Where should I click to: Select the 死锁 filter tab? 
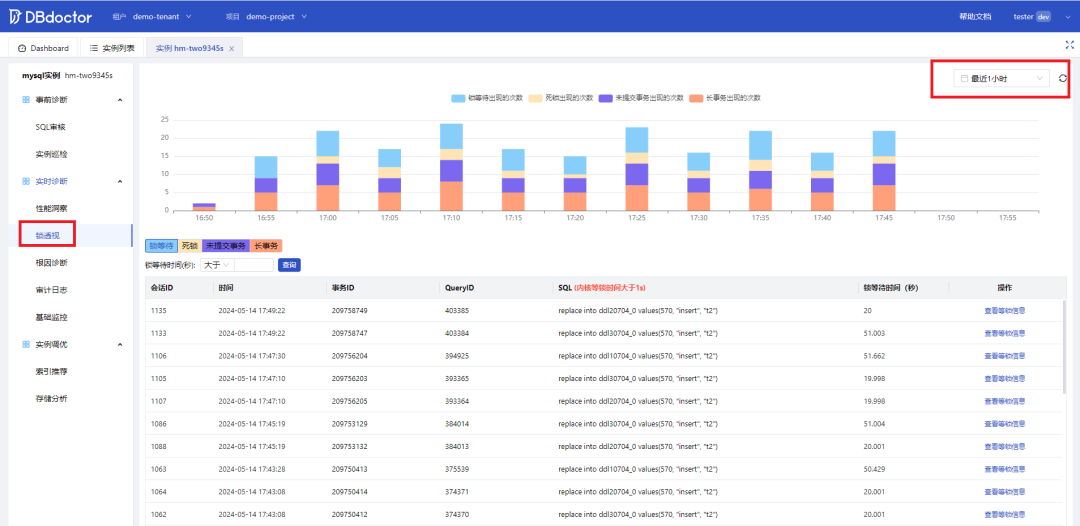(x=189, y=245)
